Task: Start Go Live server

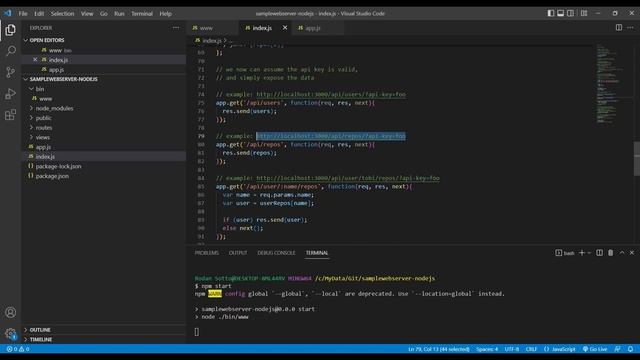Action: (595, 349)
